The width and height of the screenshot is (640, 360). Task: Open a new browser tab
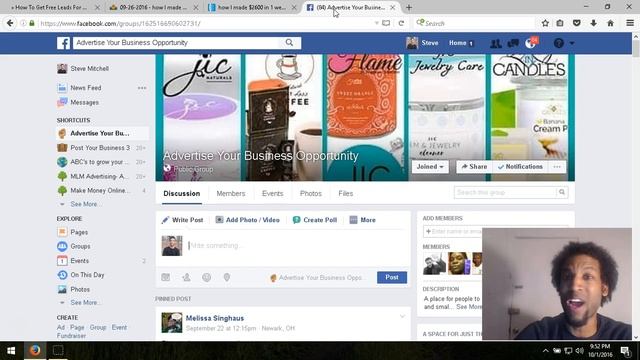409,7
